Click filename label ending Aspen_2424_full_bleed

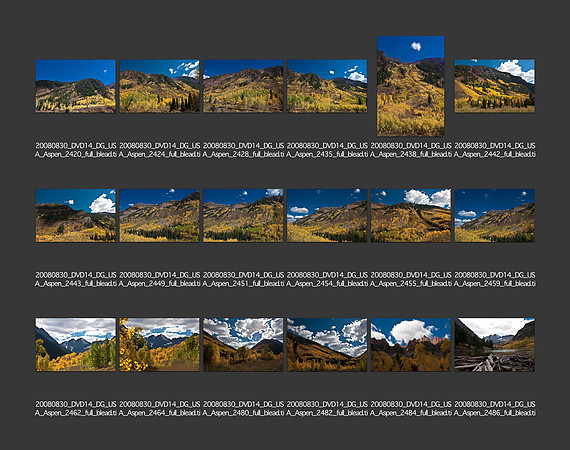point(160,150)
